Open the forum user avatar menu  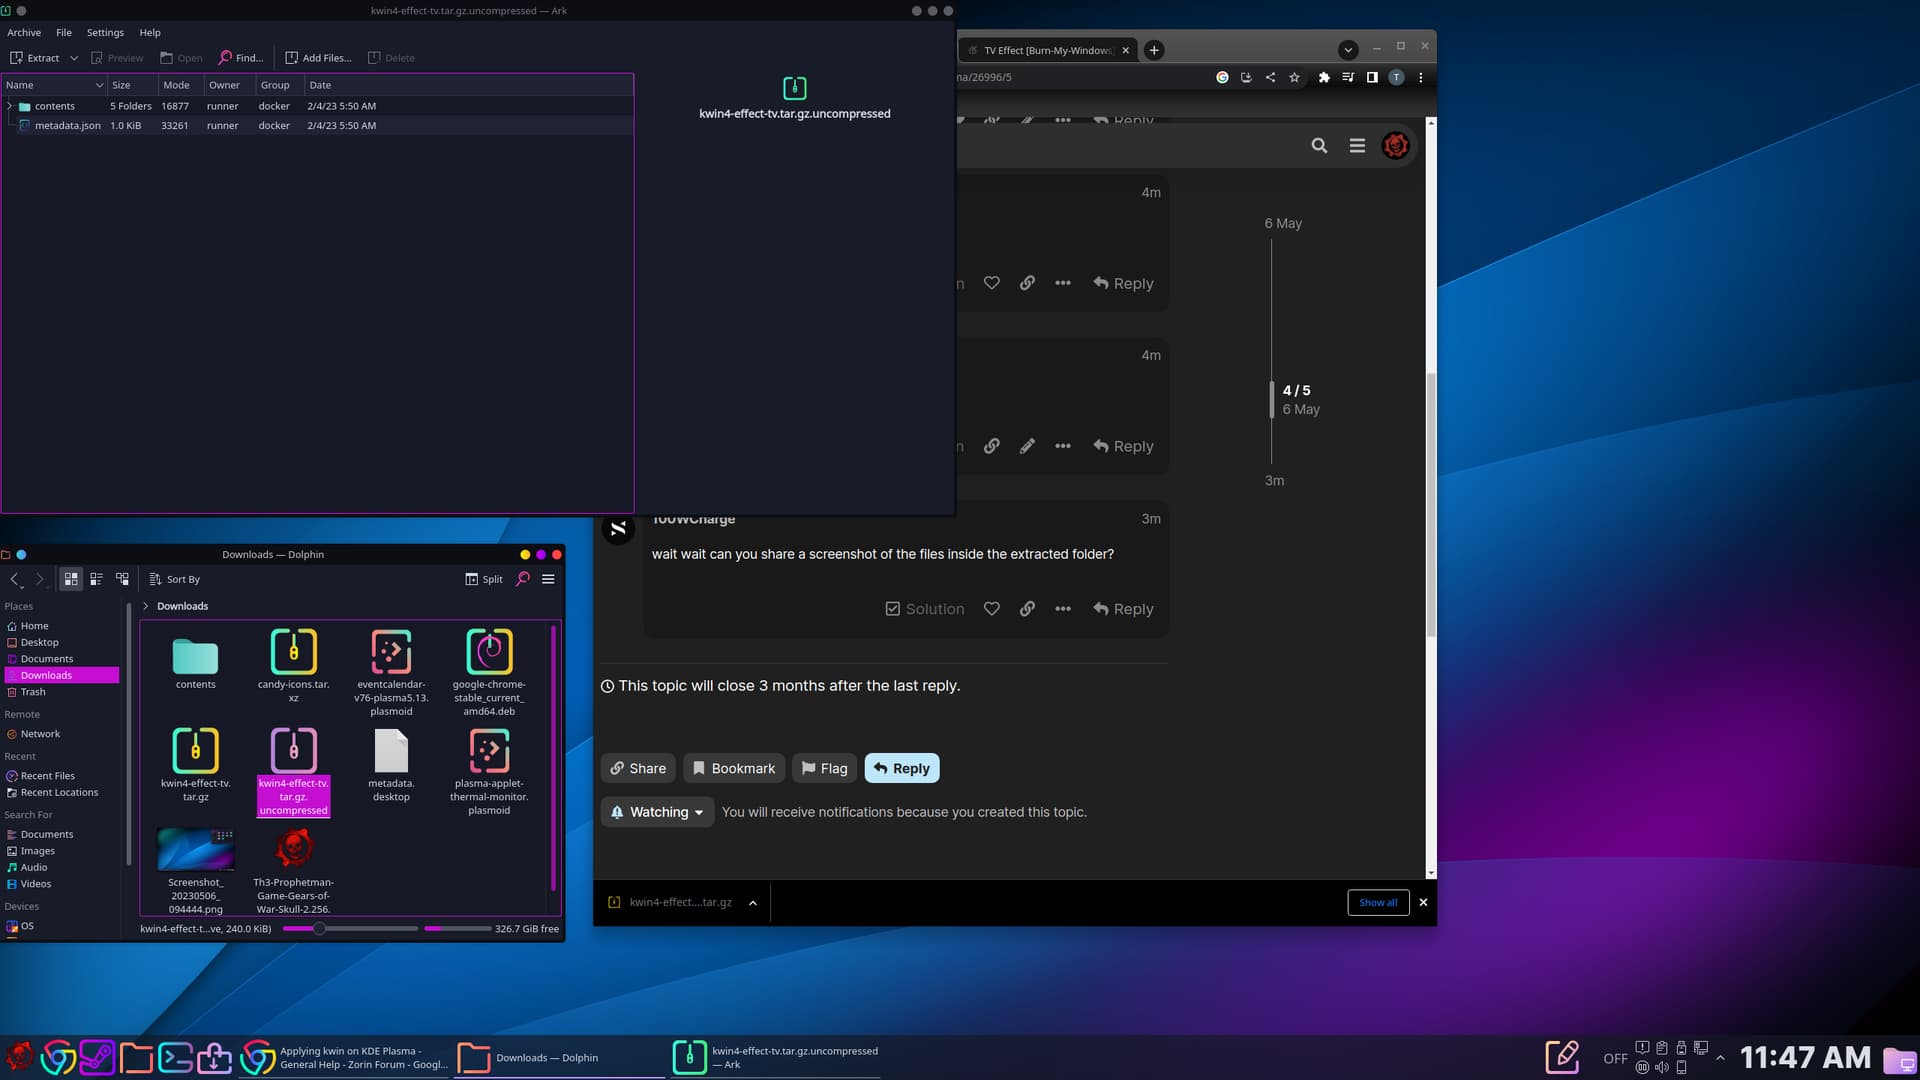tap(1395, 146)
